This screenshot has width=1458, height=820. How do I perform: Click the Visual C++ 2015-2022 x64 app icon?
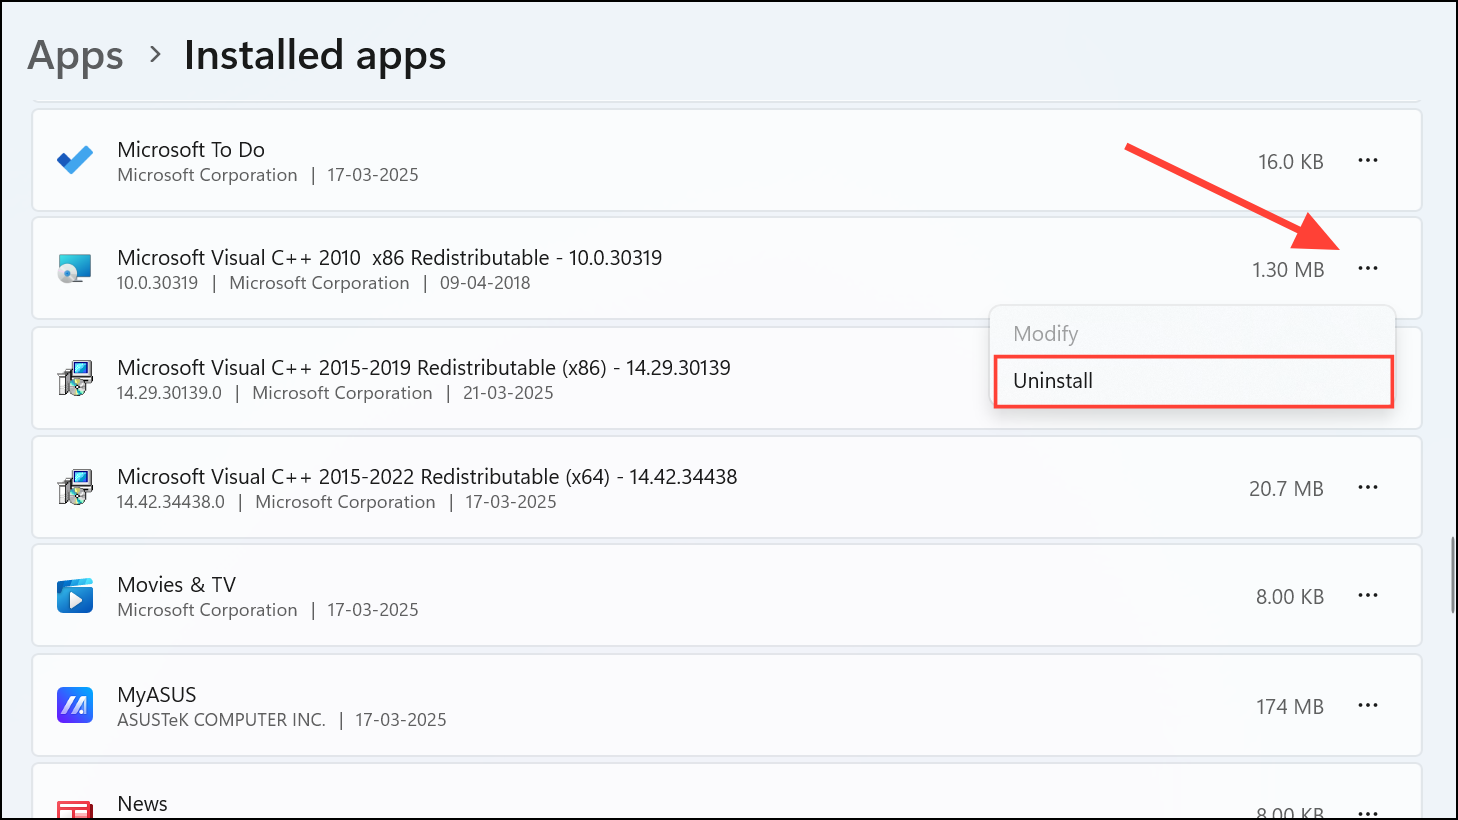point(75,487)
